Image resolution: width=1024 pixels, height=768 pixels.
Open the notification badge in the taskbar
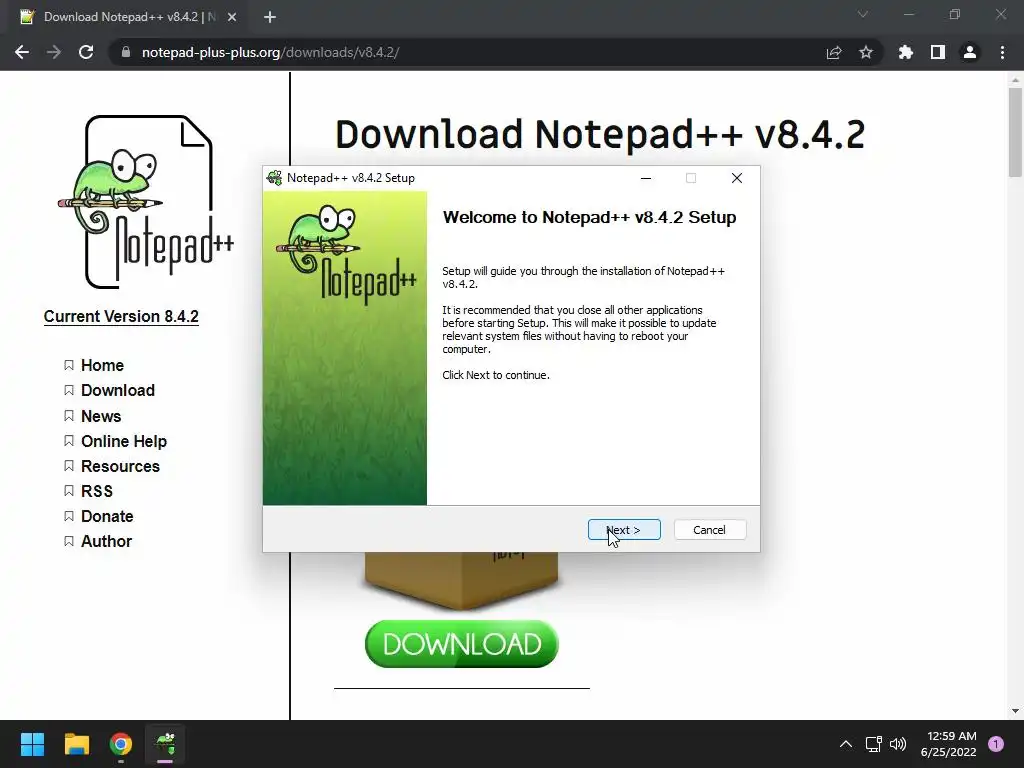pos(996,744)
